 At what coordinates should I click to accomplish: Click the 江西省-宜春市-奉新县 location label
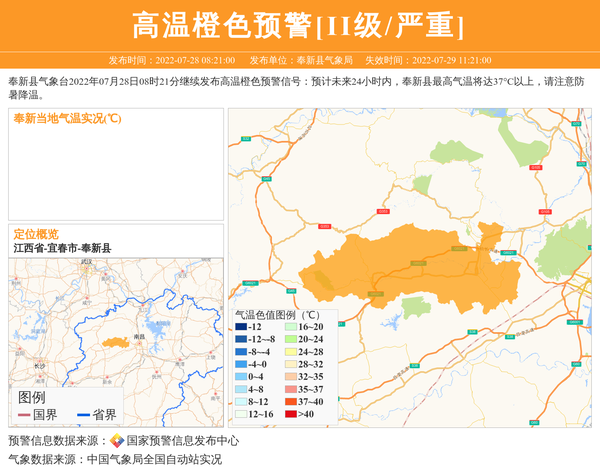click(62, 247)
